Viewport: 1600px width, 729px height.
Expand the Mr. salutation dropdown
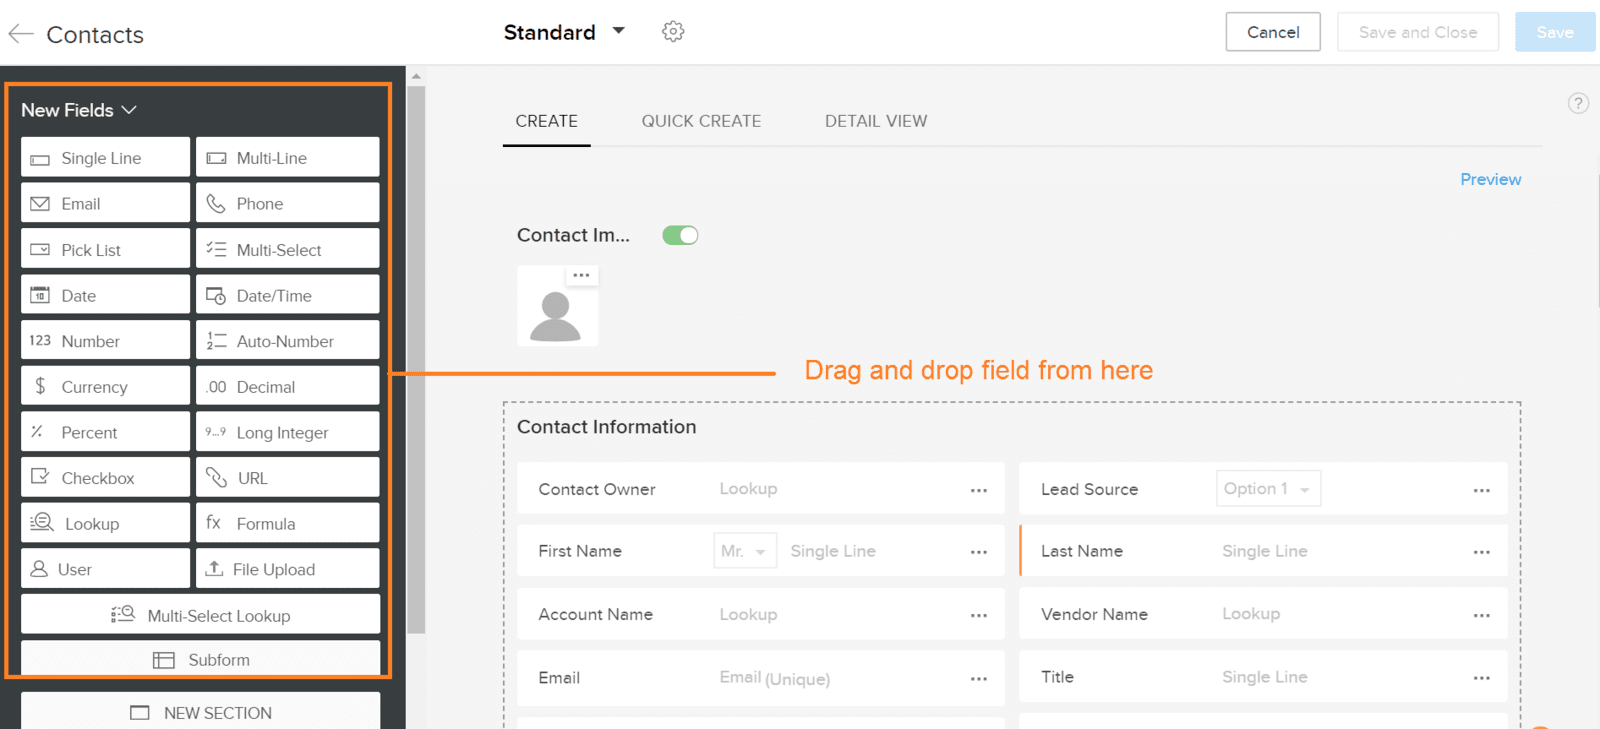point(745,551)
